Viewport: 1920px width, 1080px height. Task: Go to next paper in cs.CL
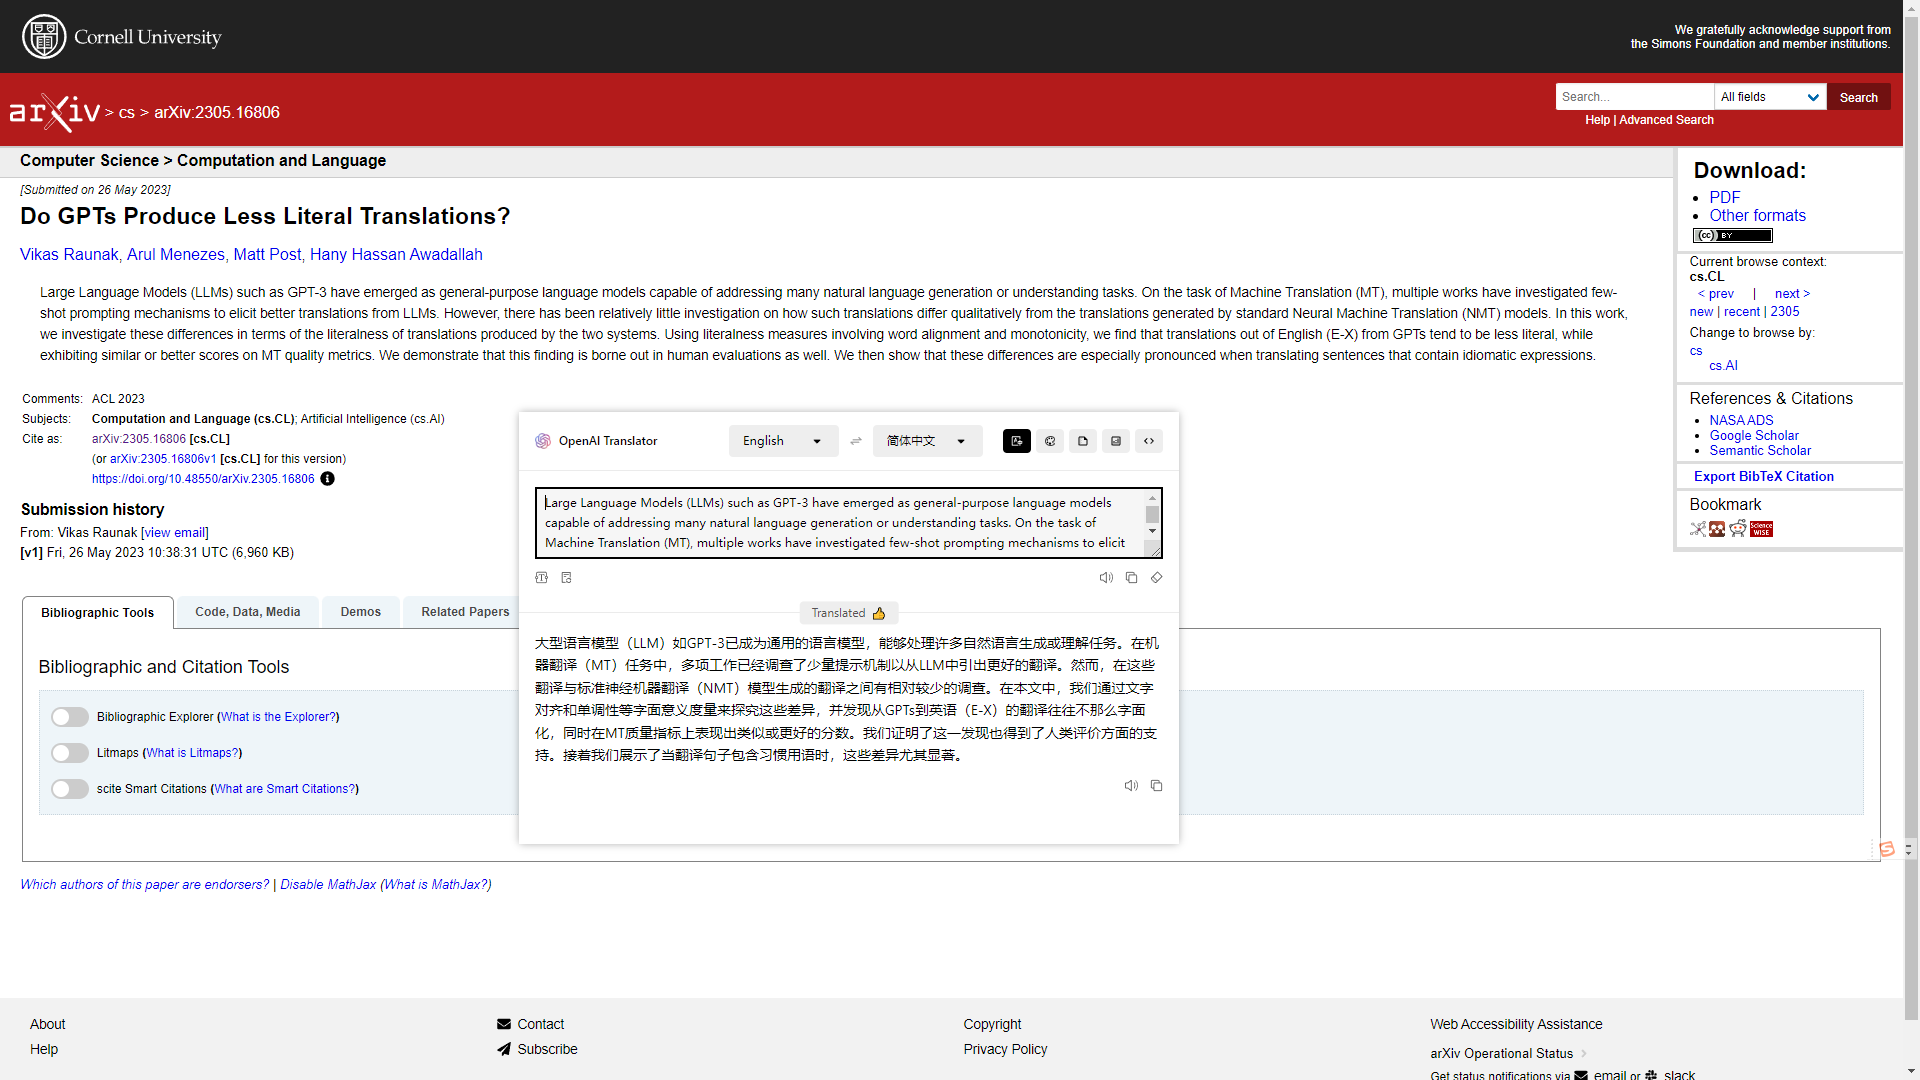pyautogui.click(x=1792, y=294)
